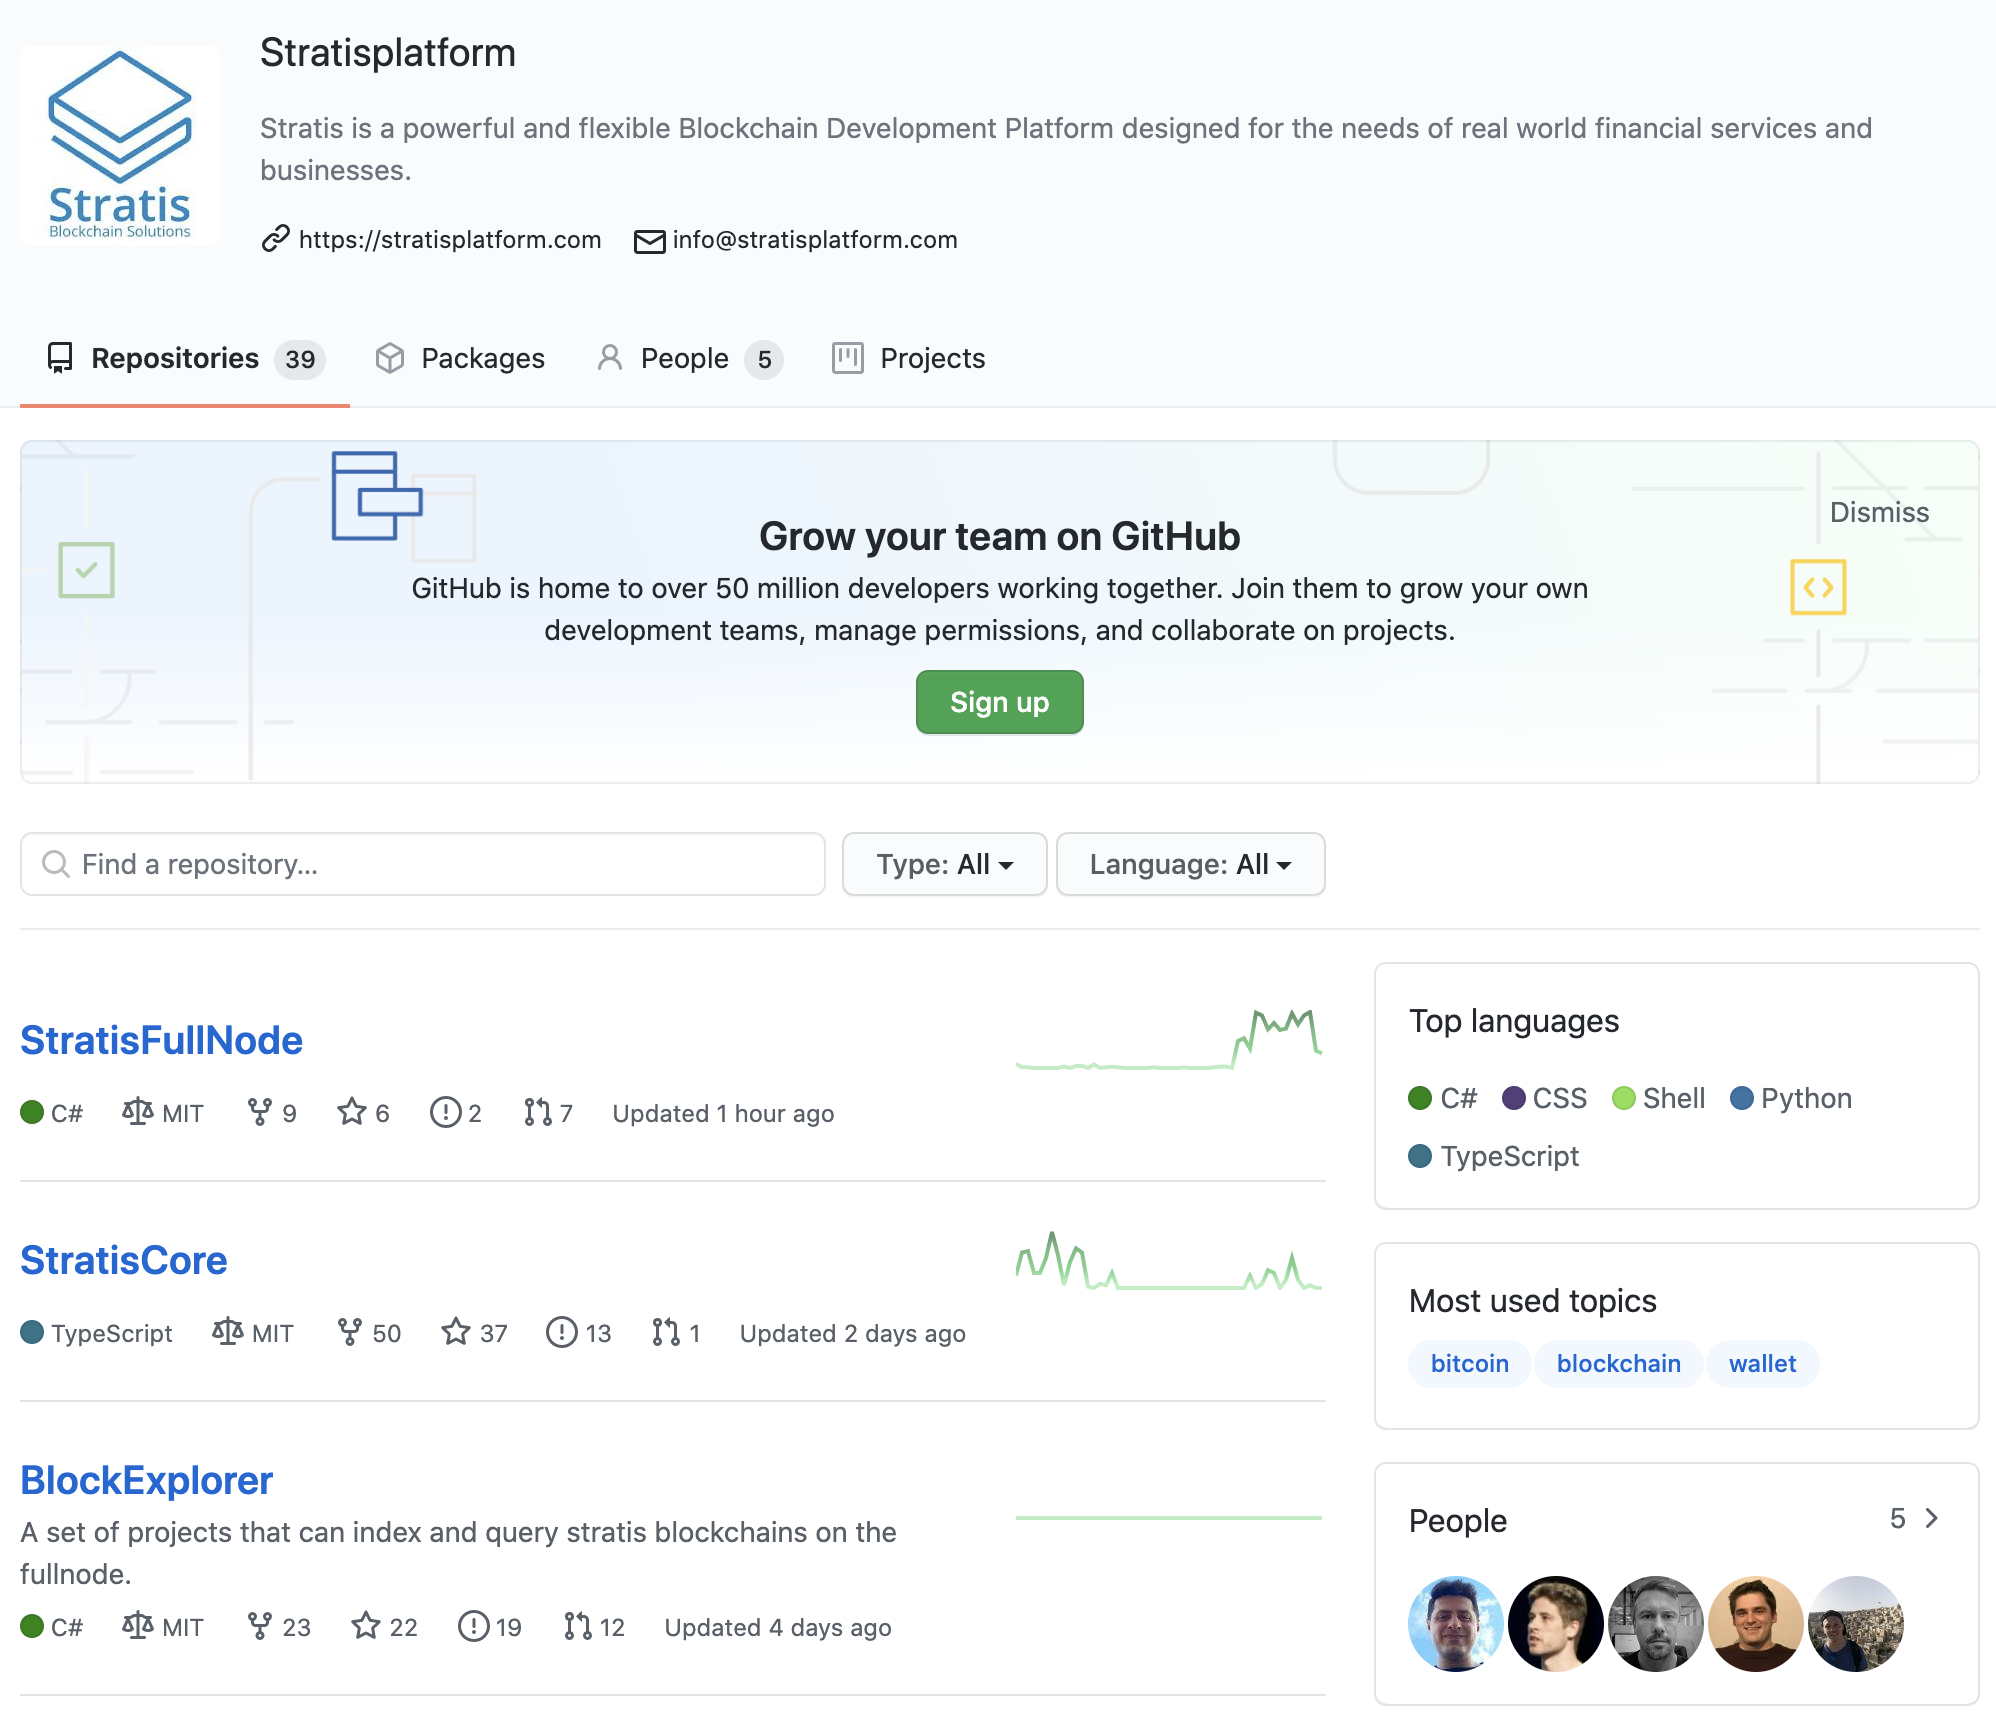Click the first member avatar in People
1996x1722 pixels.
pos(1455,1624)
